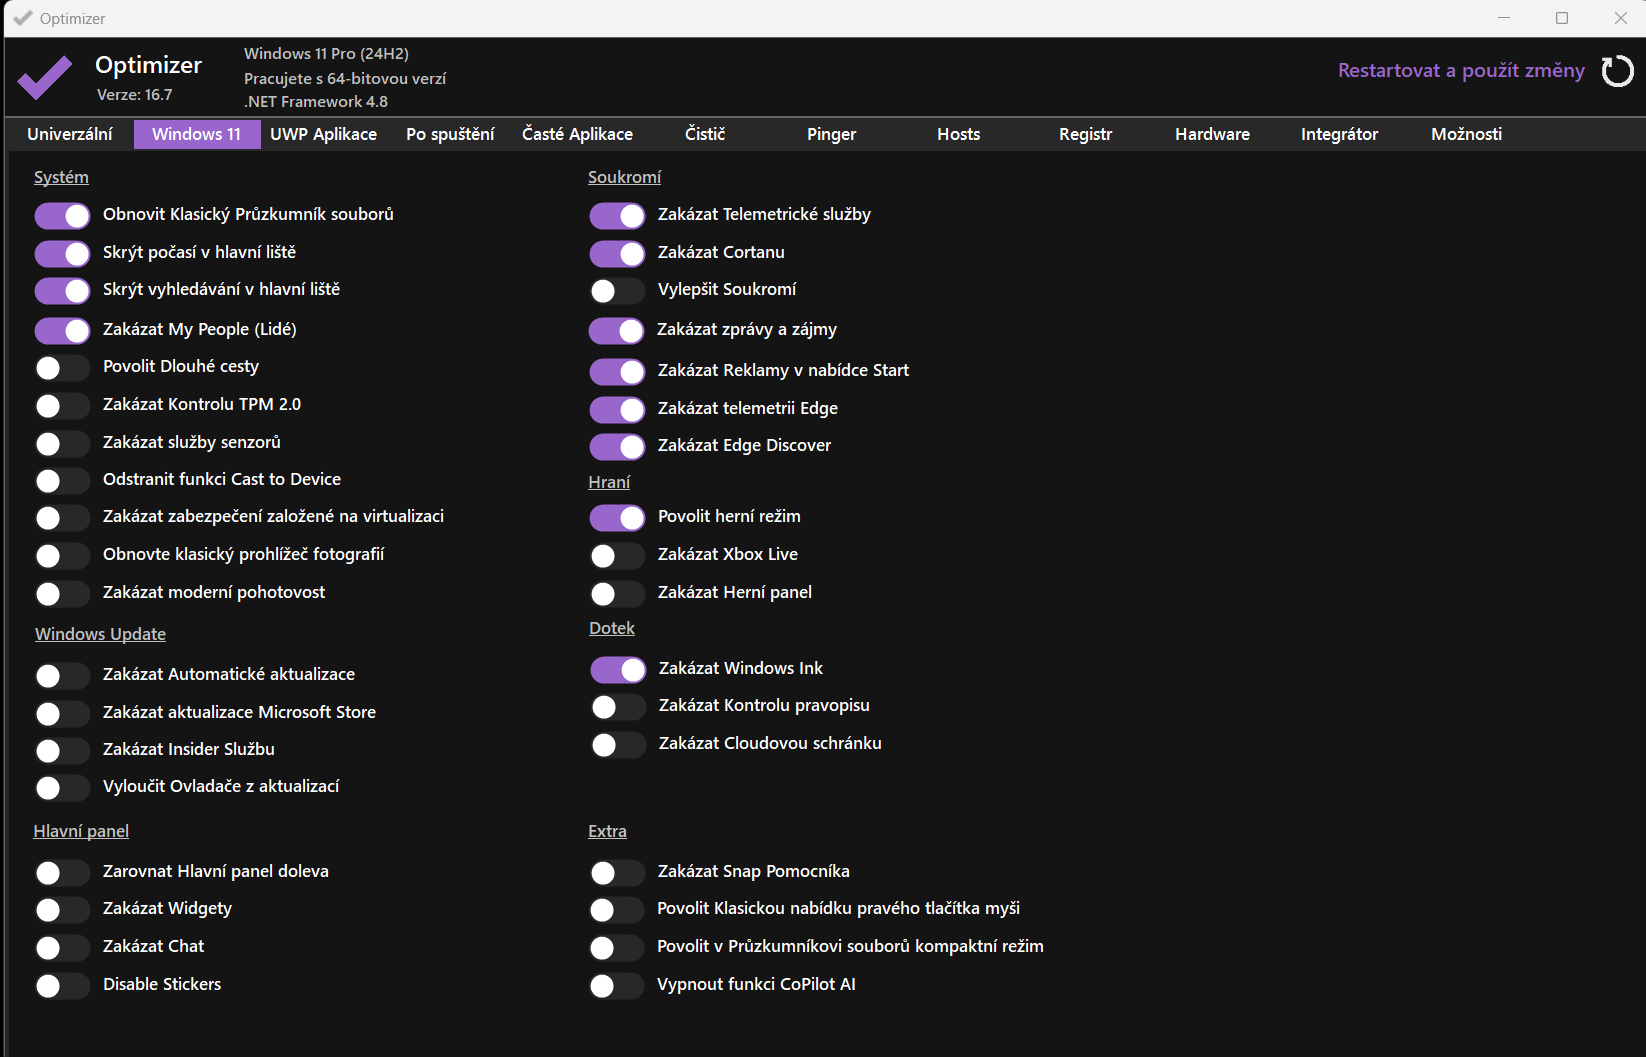Go to the Možnosti tab
The image size is (1646, 1057).
tap(1466, 134)
